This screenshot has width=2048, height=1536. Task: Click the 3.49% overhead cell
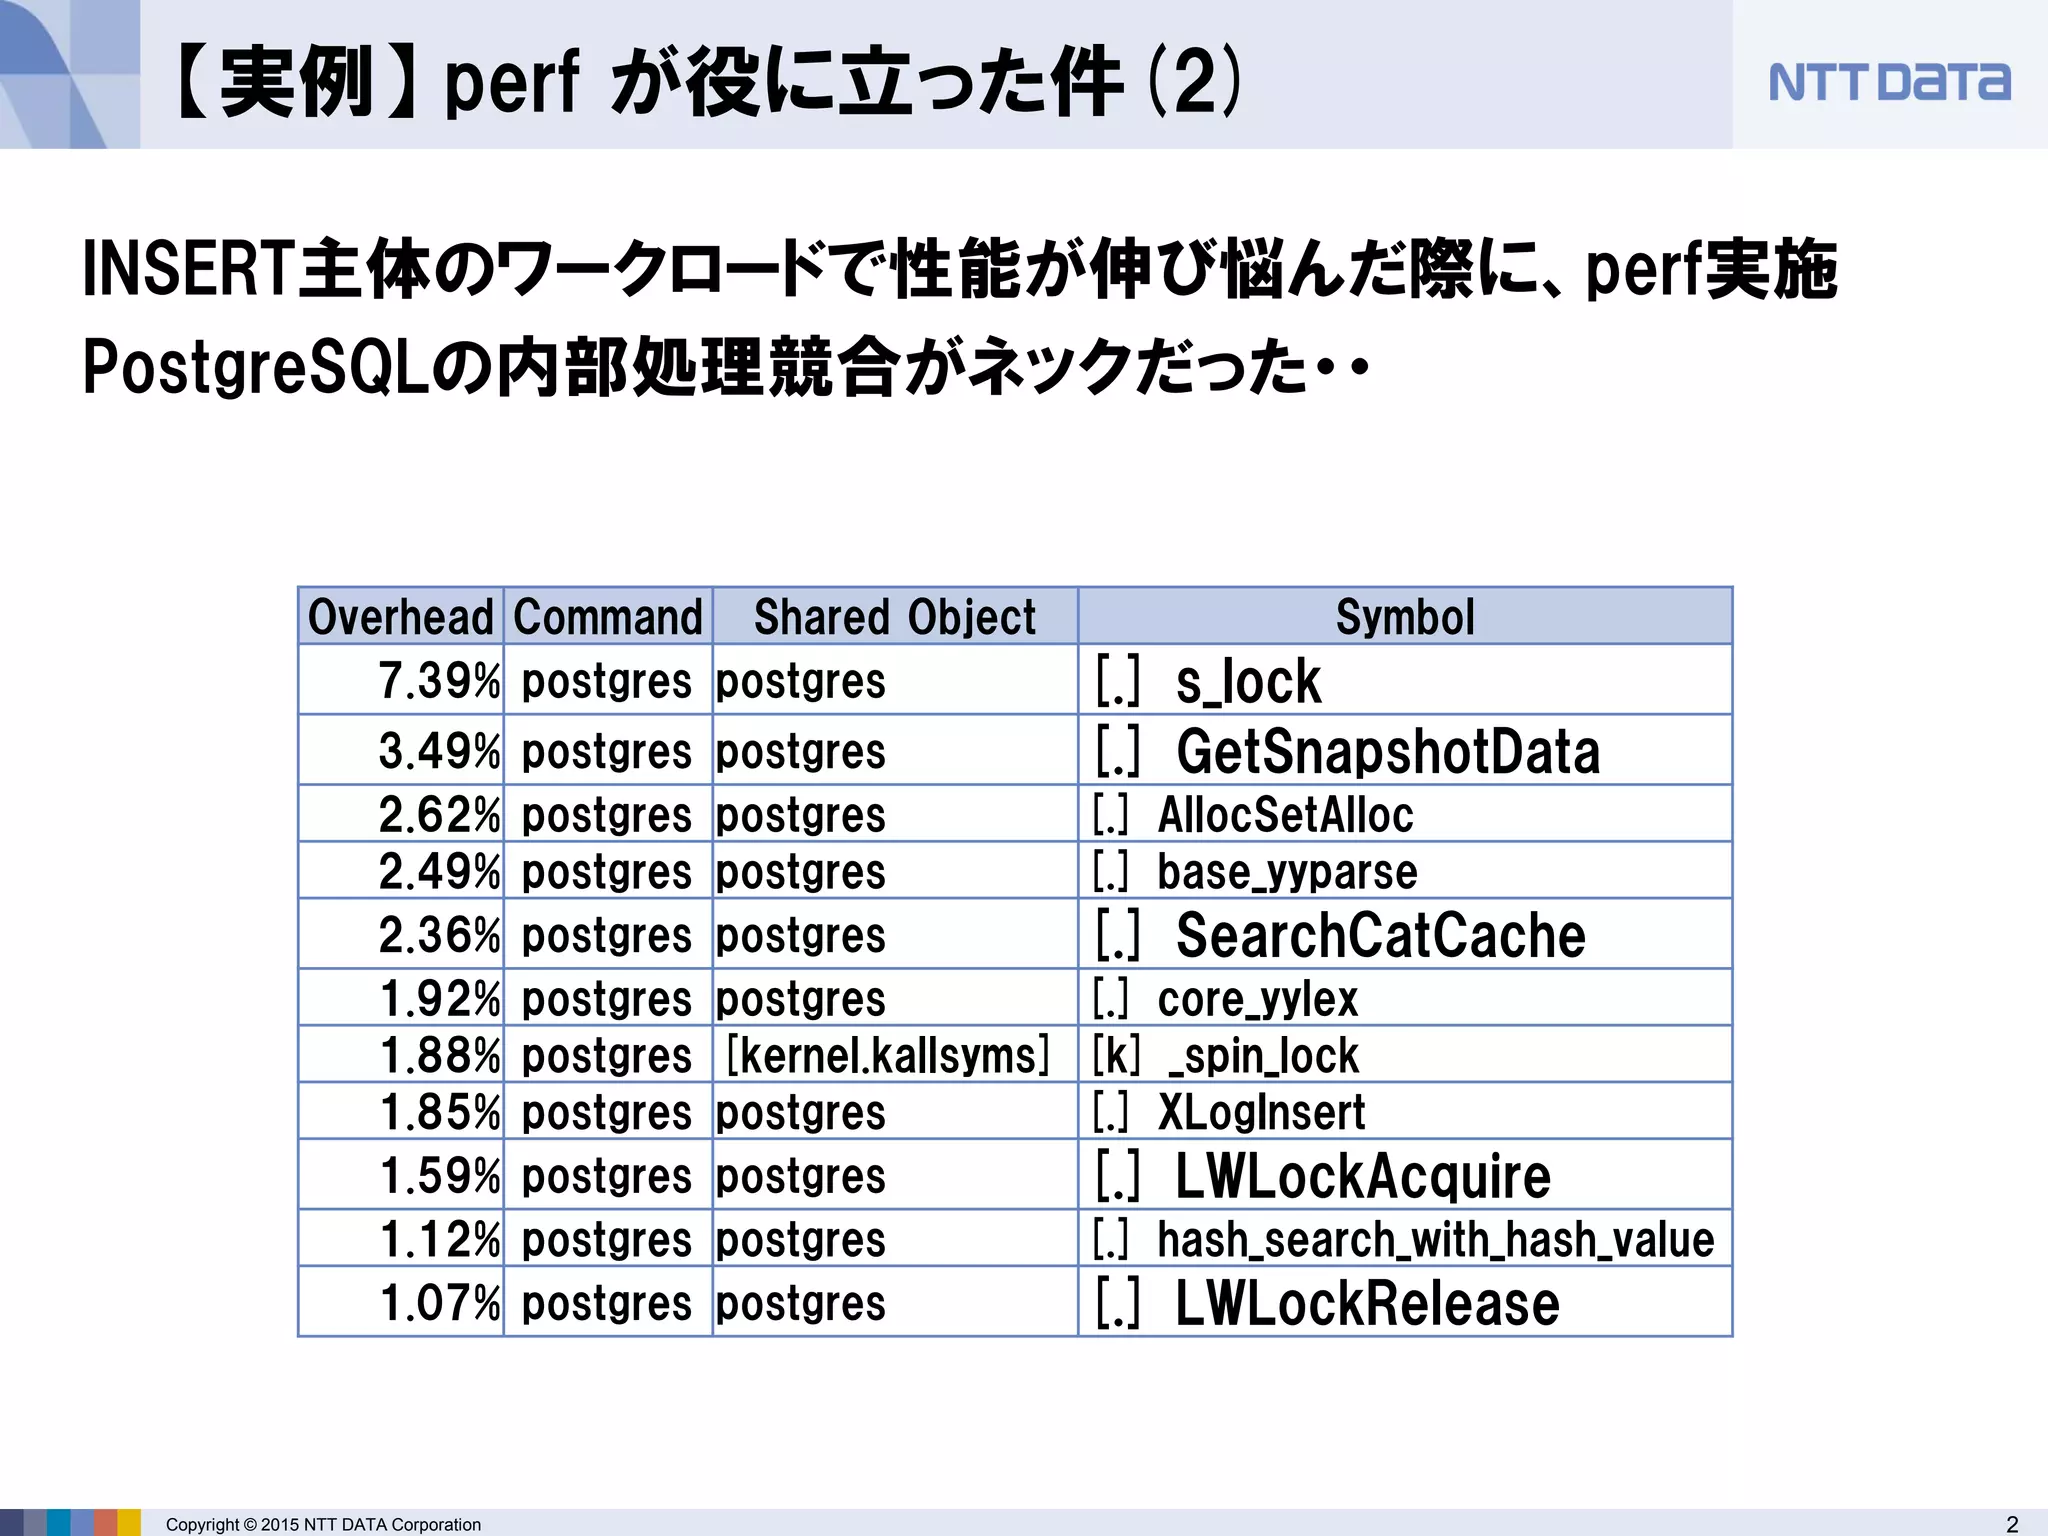(x=401, y=750)
